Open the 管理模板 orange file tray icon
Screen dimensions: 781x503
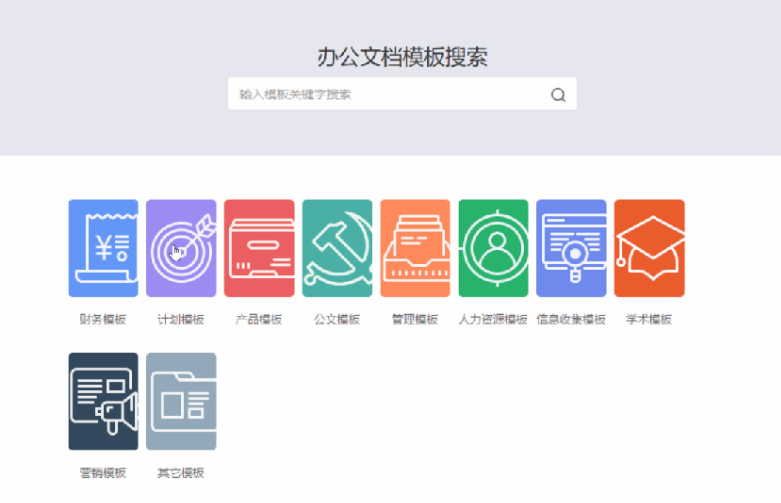[x=415, y=248]
